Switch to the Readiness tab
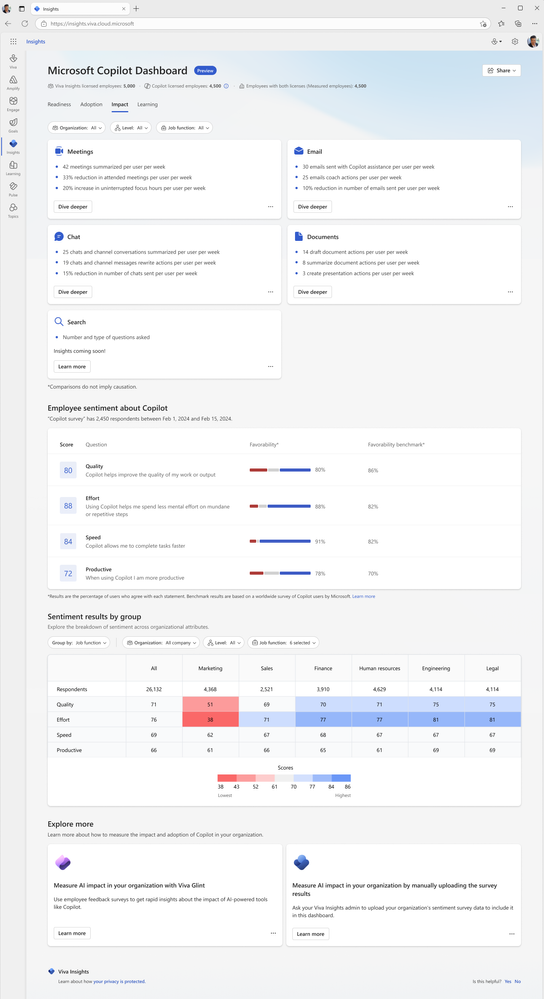 [59, 104]
